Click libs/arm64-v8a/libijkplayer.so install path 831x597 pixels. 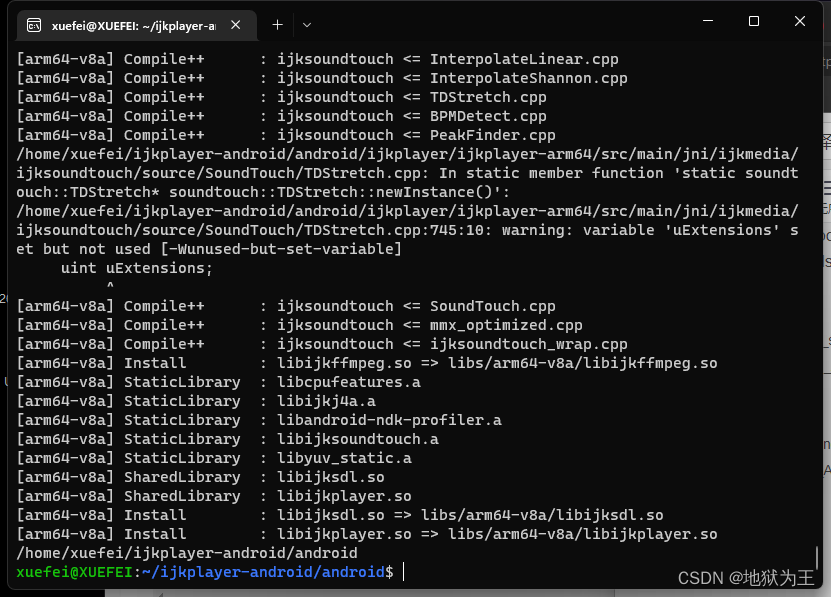pyautogui.click(x=582, y=534)
